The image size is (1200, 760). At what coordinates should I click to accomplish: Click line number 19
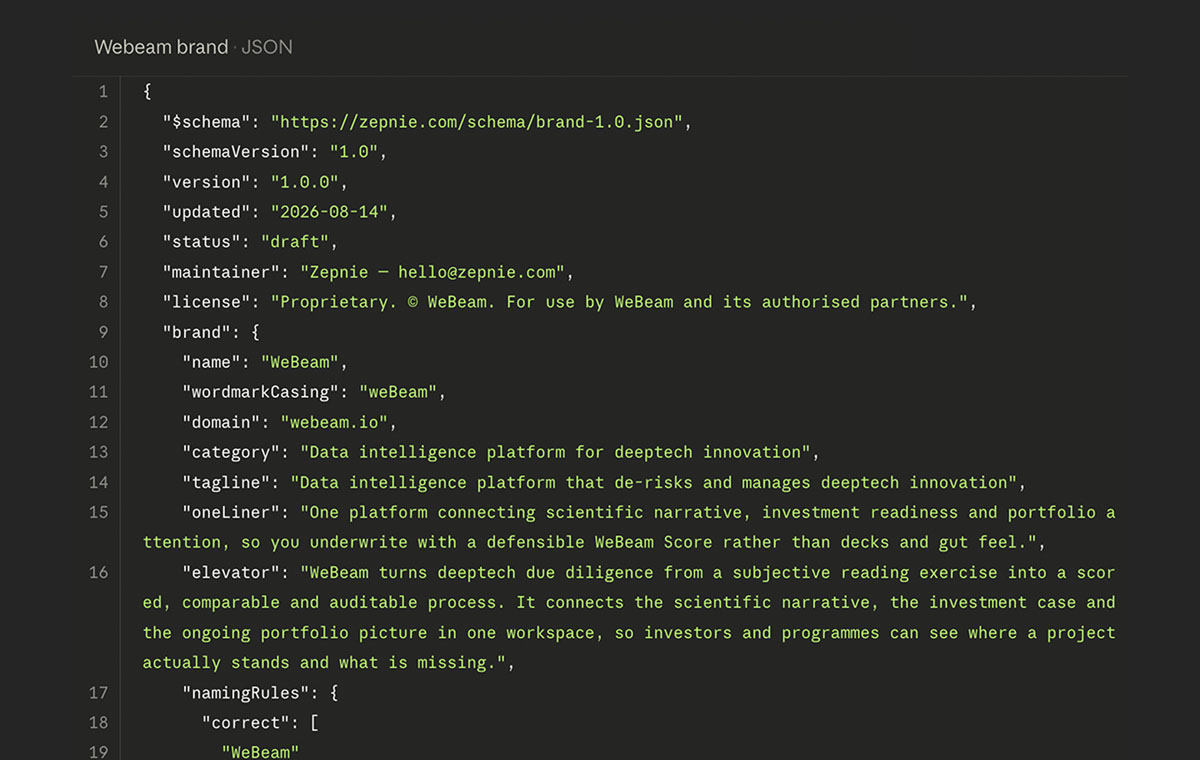pos(99,752)
